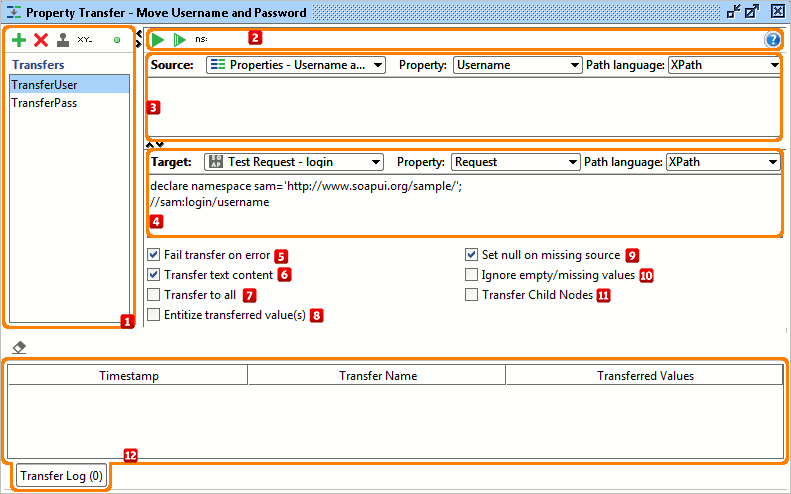Run the selected property transfer
Viewport: 791px width, 494px height.
pyautogui.click(x=158, y=40)
